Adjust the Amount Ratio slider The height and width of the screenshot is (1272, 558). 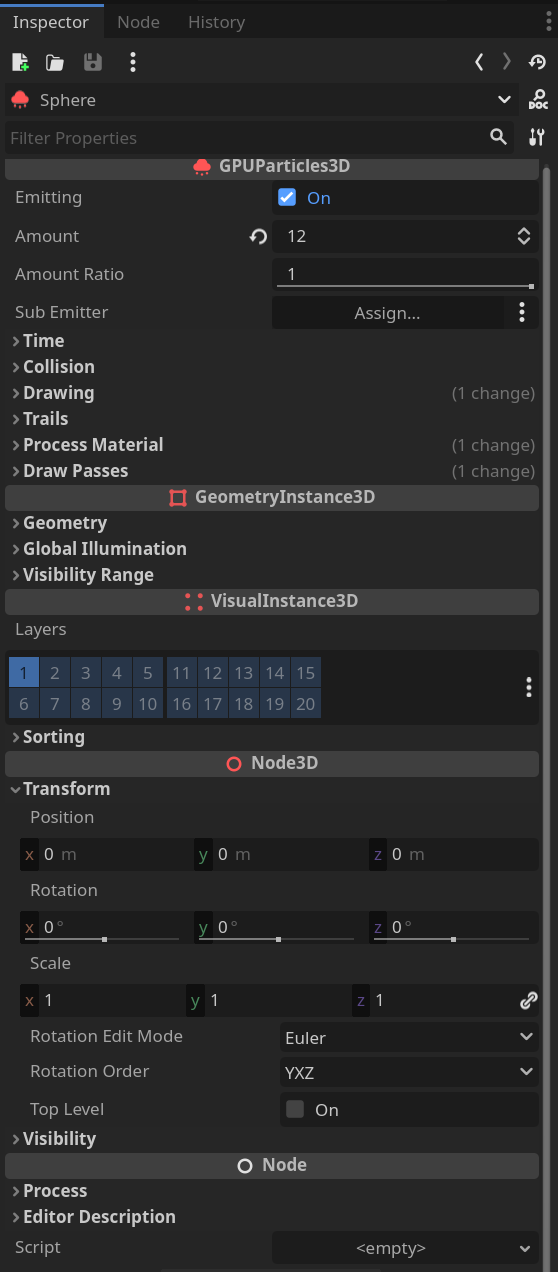click(405, 274)
